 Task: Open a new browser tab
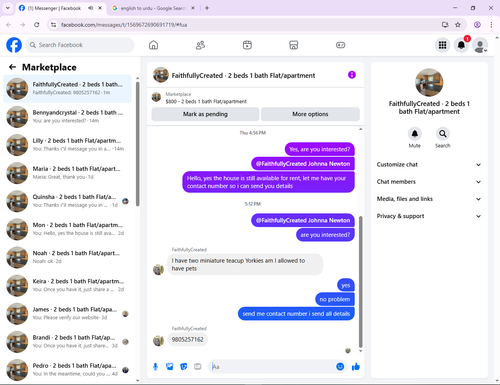pyautogui.click(x=207, y=8)
